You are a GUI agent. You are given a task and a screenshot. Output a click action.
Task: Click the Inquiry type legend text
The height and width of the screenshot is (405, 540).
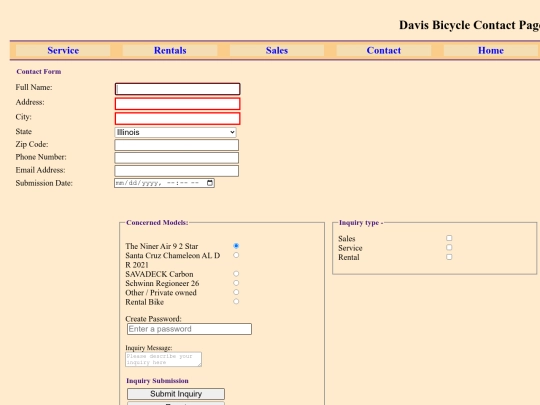pyautogui.click(x=361, y=222)
